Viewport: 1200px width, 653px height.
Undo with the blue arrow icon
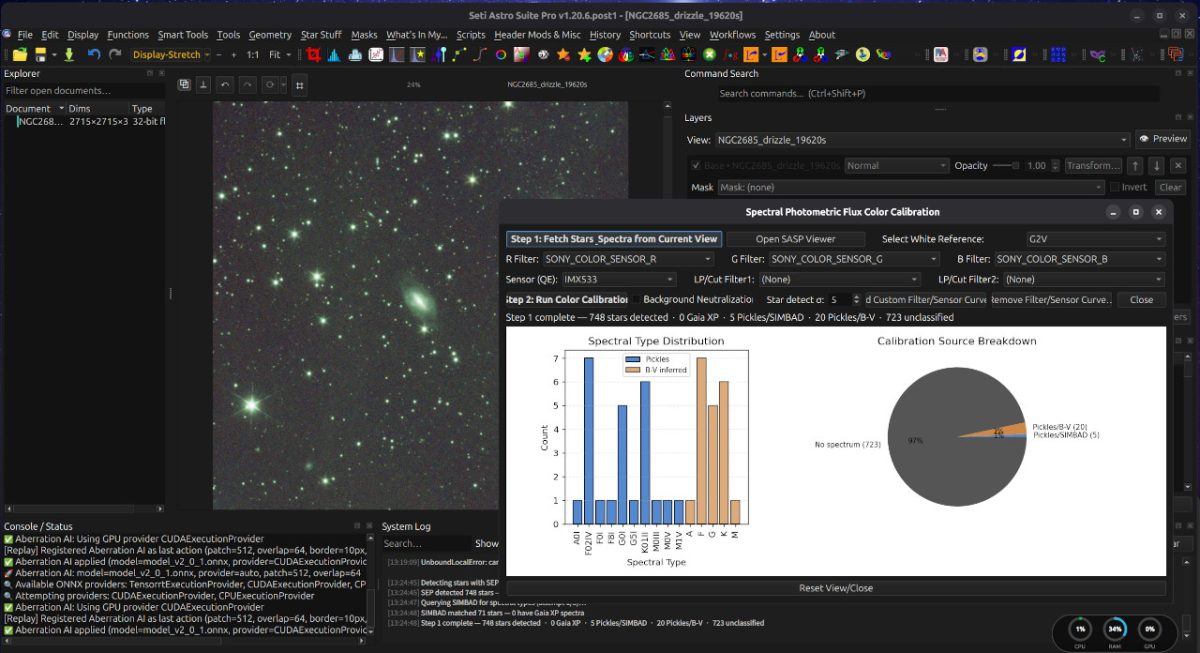coord(94,55)
